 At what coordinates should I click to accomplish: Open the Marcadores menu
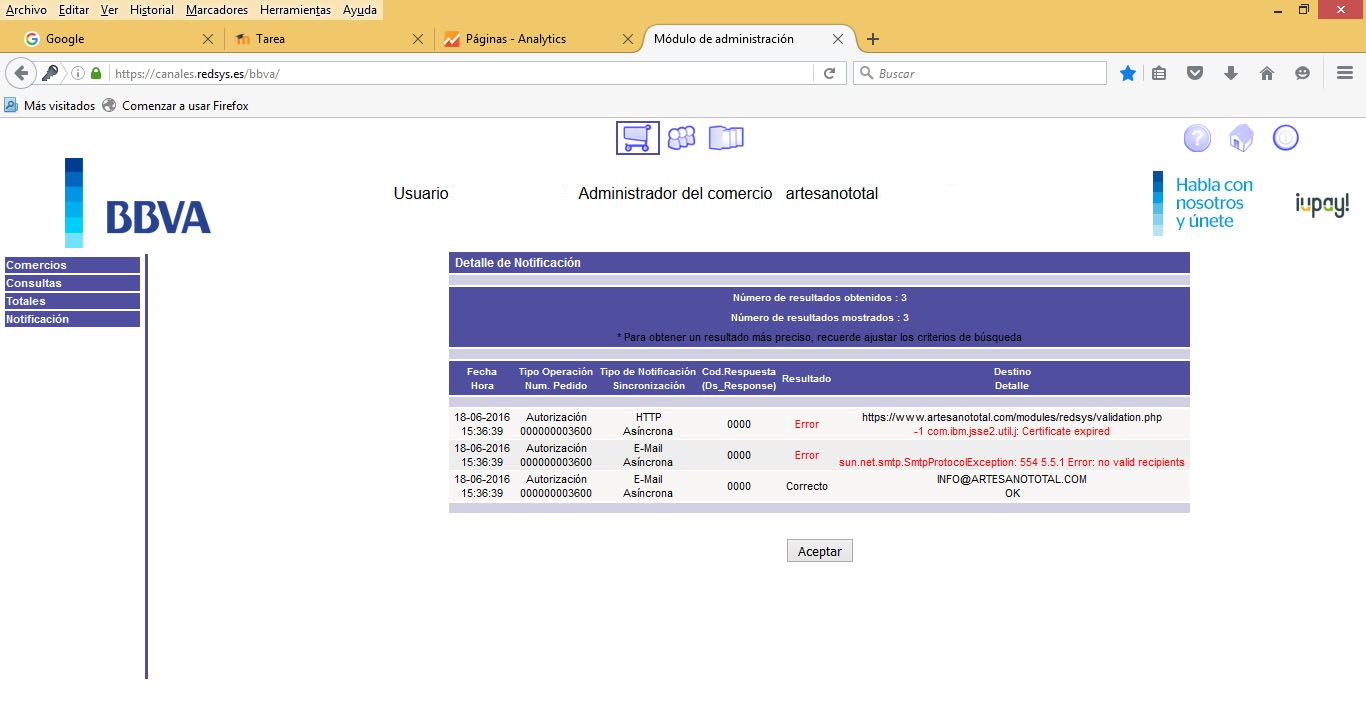point(217,10)
